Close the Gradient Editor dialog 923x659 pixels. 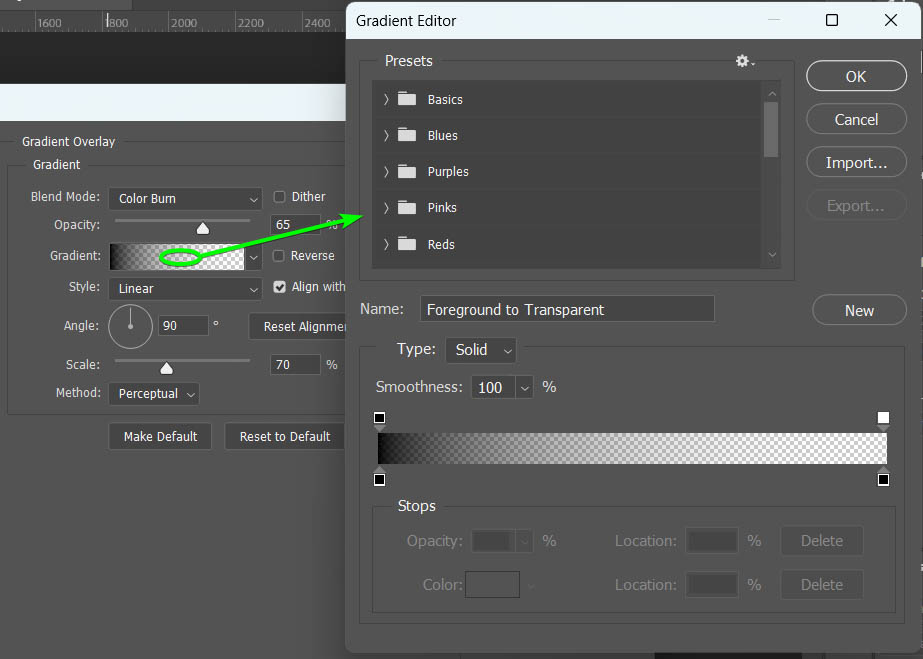[891, 21]
